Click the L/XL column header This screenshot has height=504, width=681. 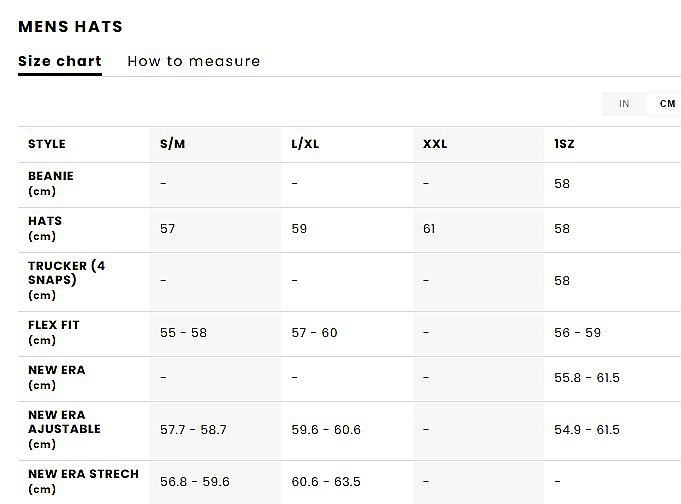(305, 144)
